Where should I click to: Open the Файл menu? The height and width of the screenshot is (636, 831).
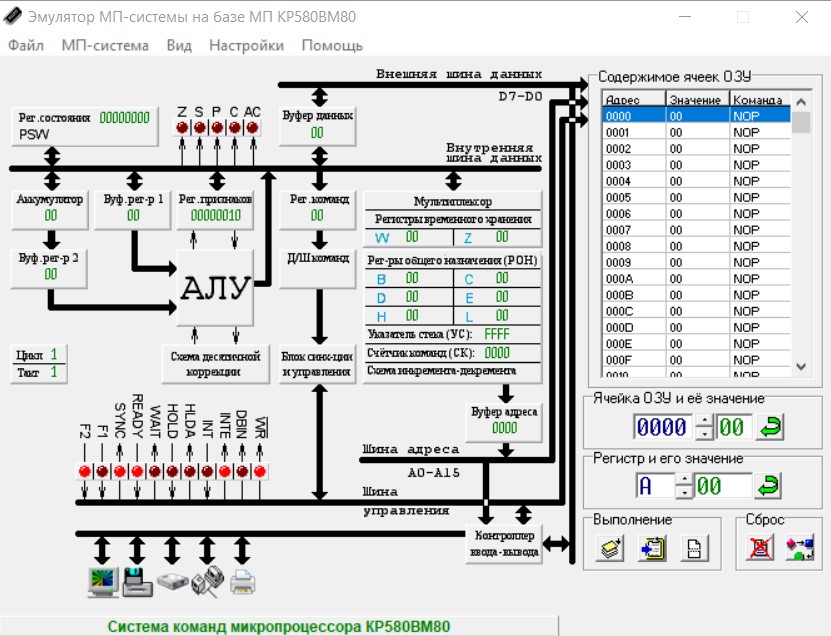click(25, 45)
